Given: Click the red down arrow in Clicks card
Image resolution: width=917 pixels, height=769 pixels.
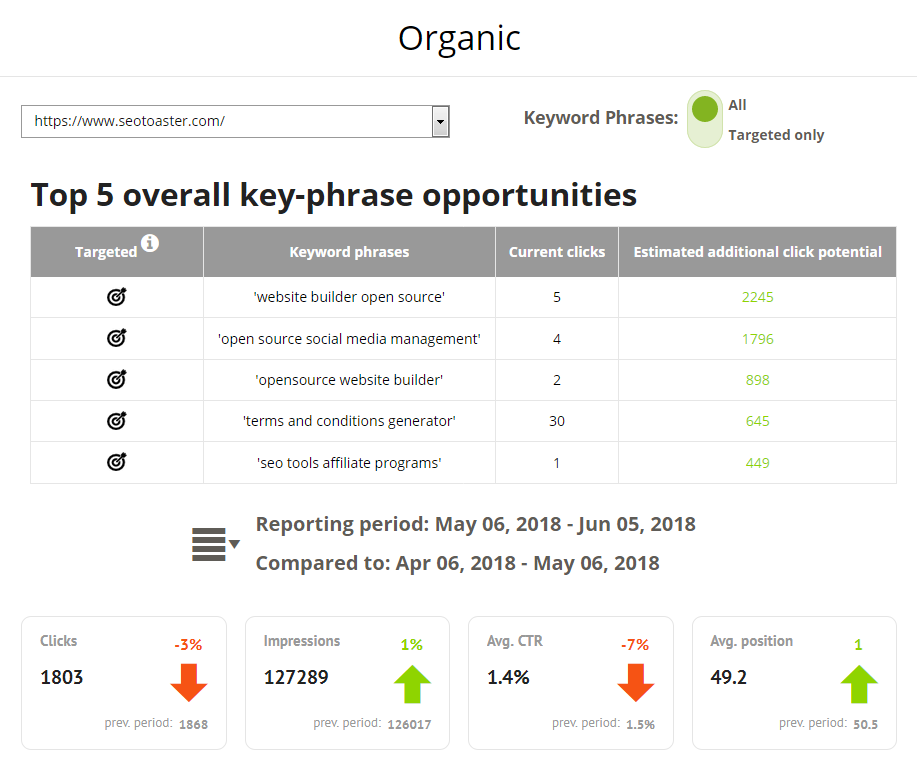Looking at the screenshot, I should pyautogui.click(x=189, y=682).
